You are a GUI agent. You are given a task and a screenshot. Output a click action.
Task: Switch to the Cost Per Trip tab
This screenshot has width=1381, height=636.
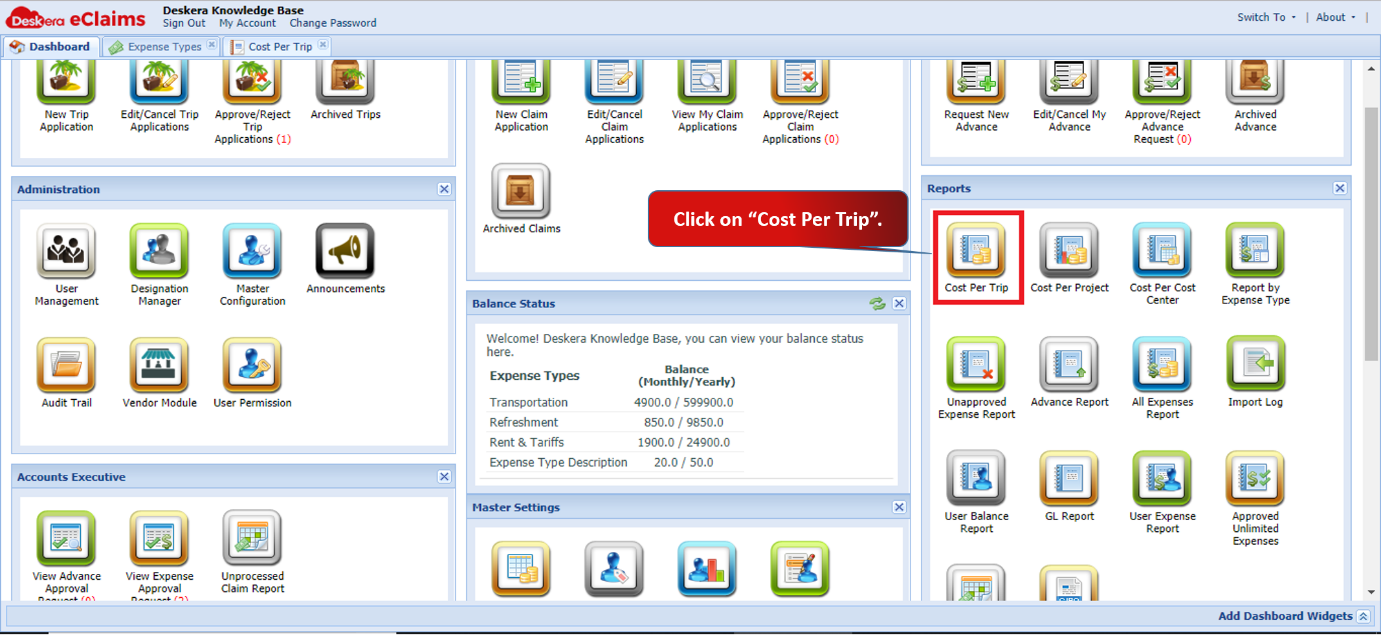tap(277, 46)
